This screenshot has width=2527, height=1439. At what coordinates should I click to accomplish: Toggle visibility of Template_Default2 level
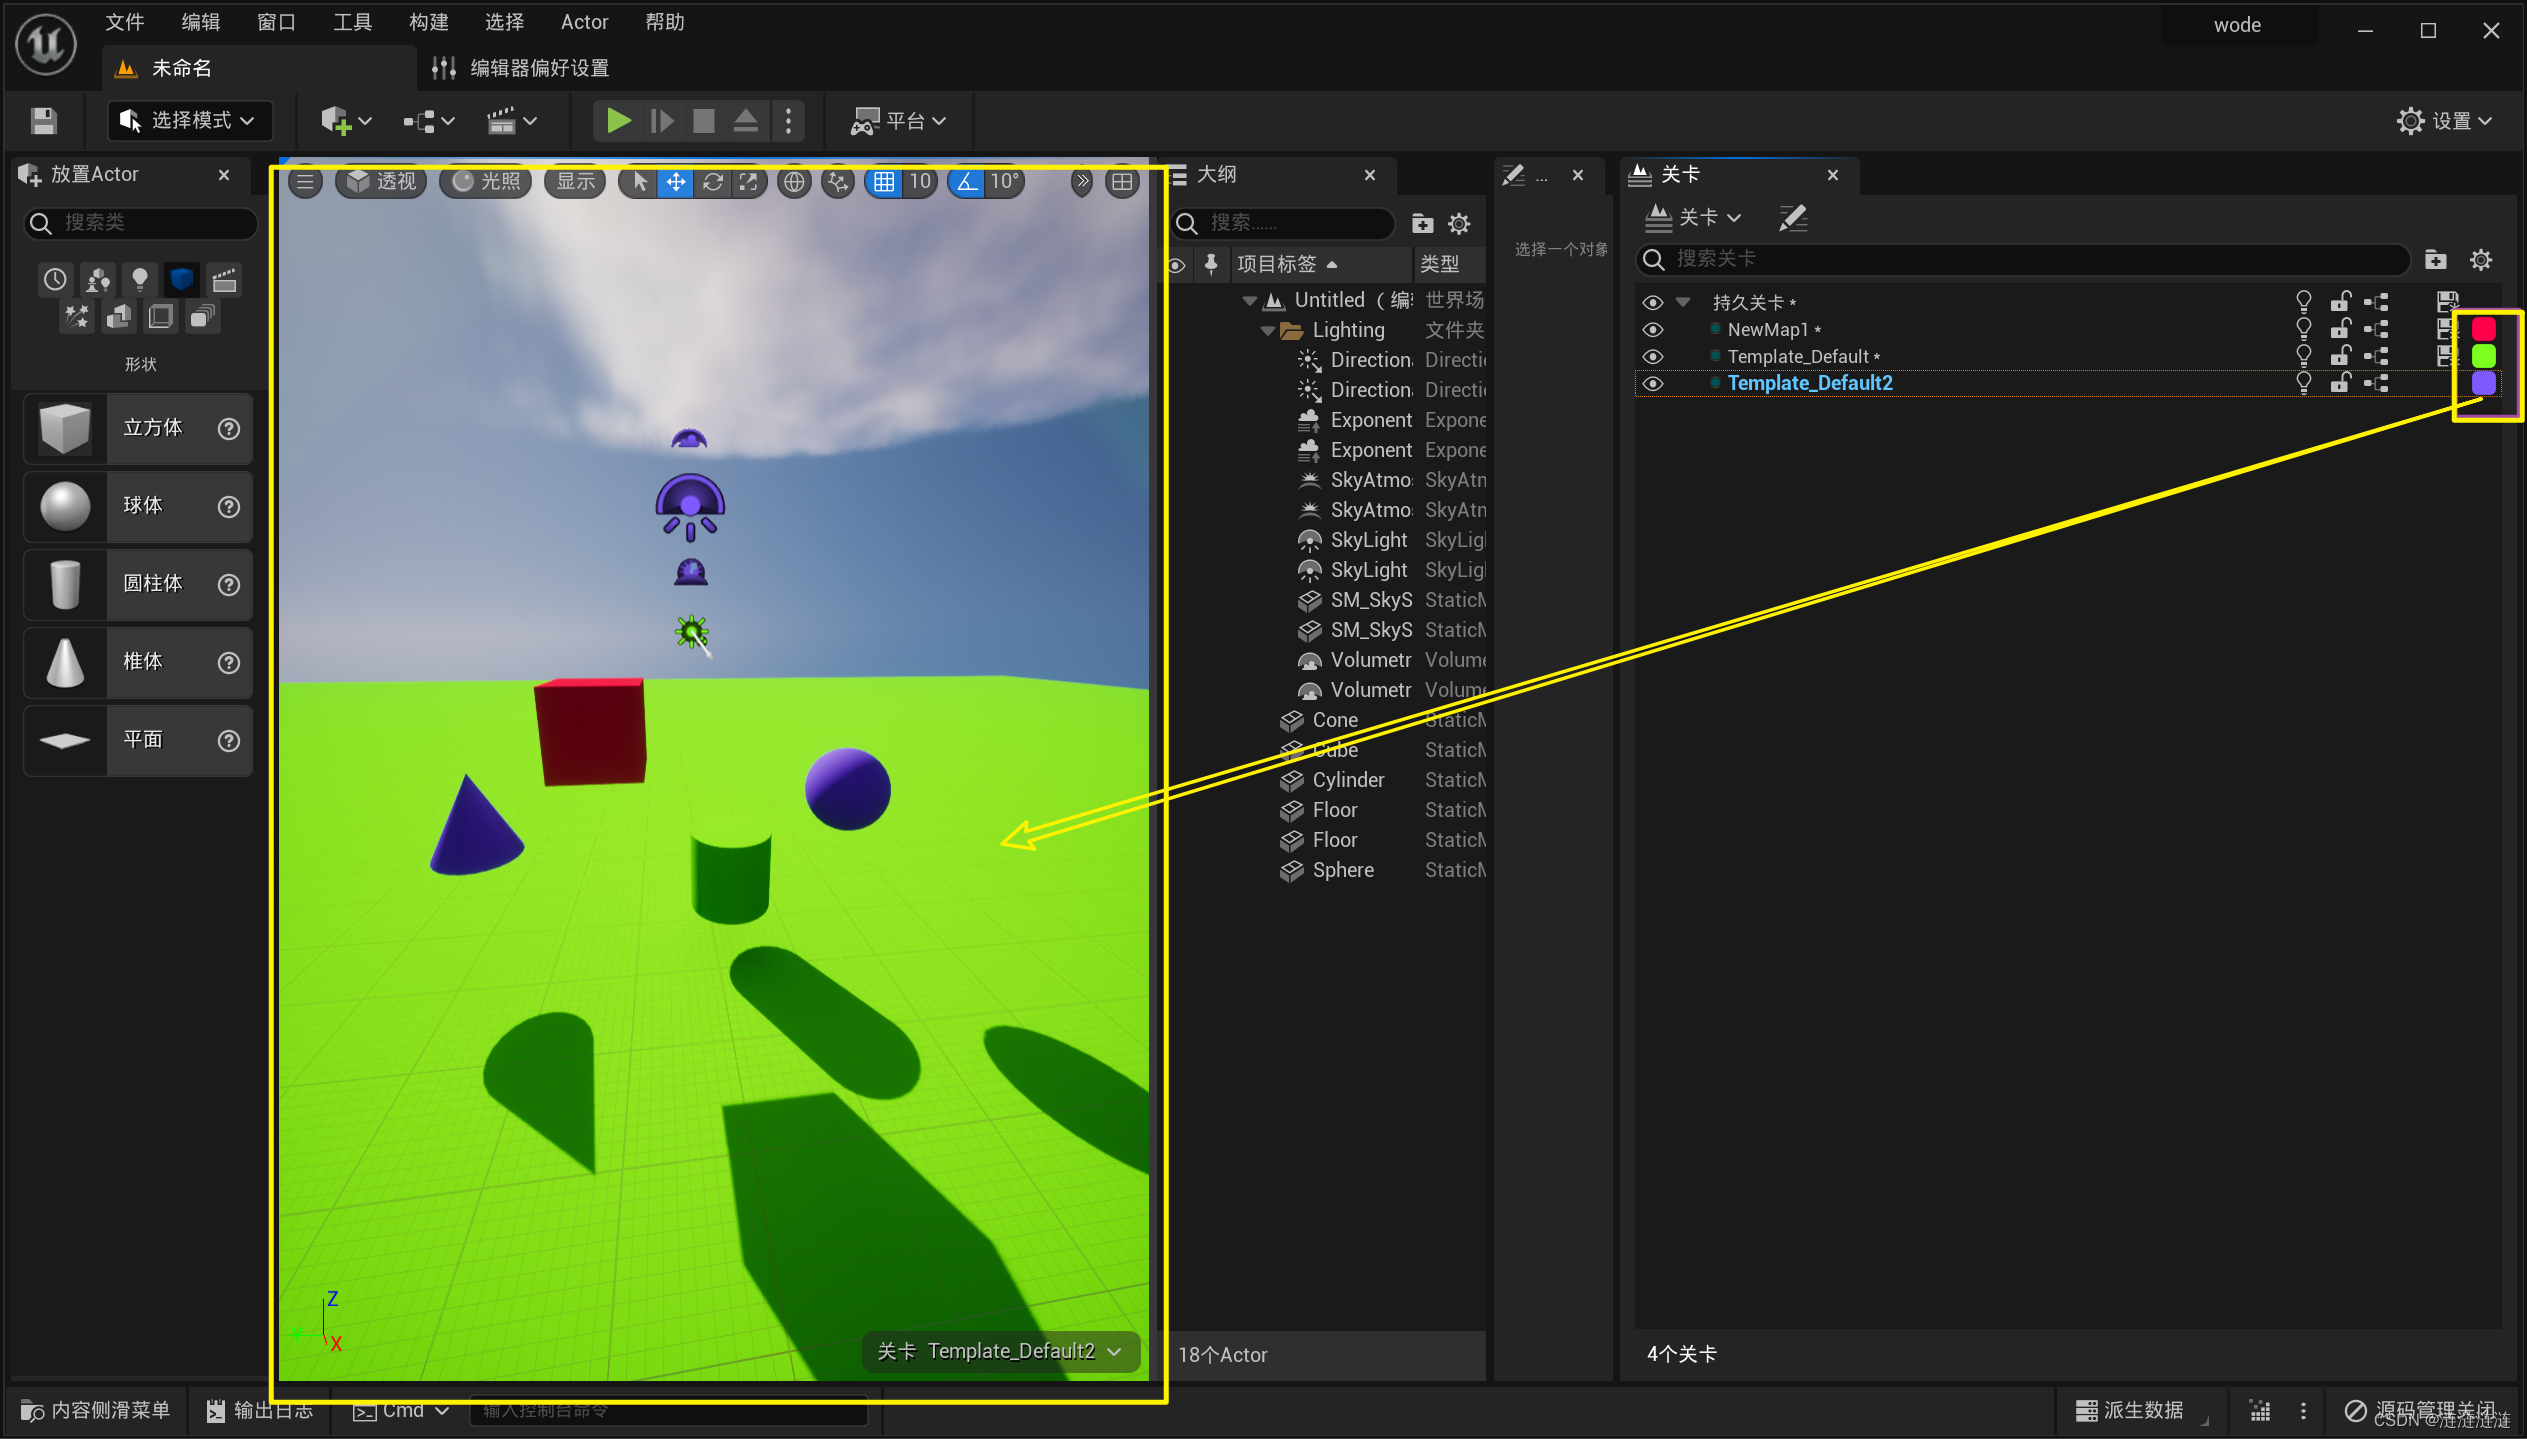(1653, 383)
